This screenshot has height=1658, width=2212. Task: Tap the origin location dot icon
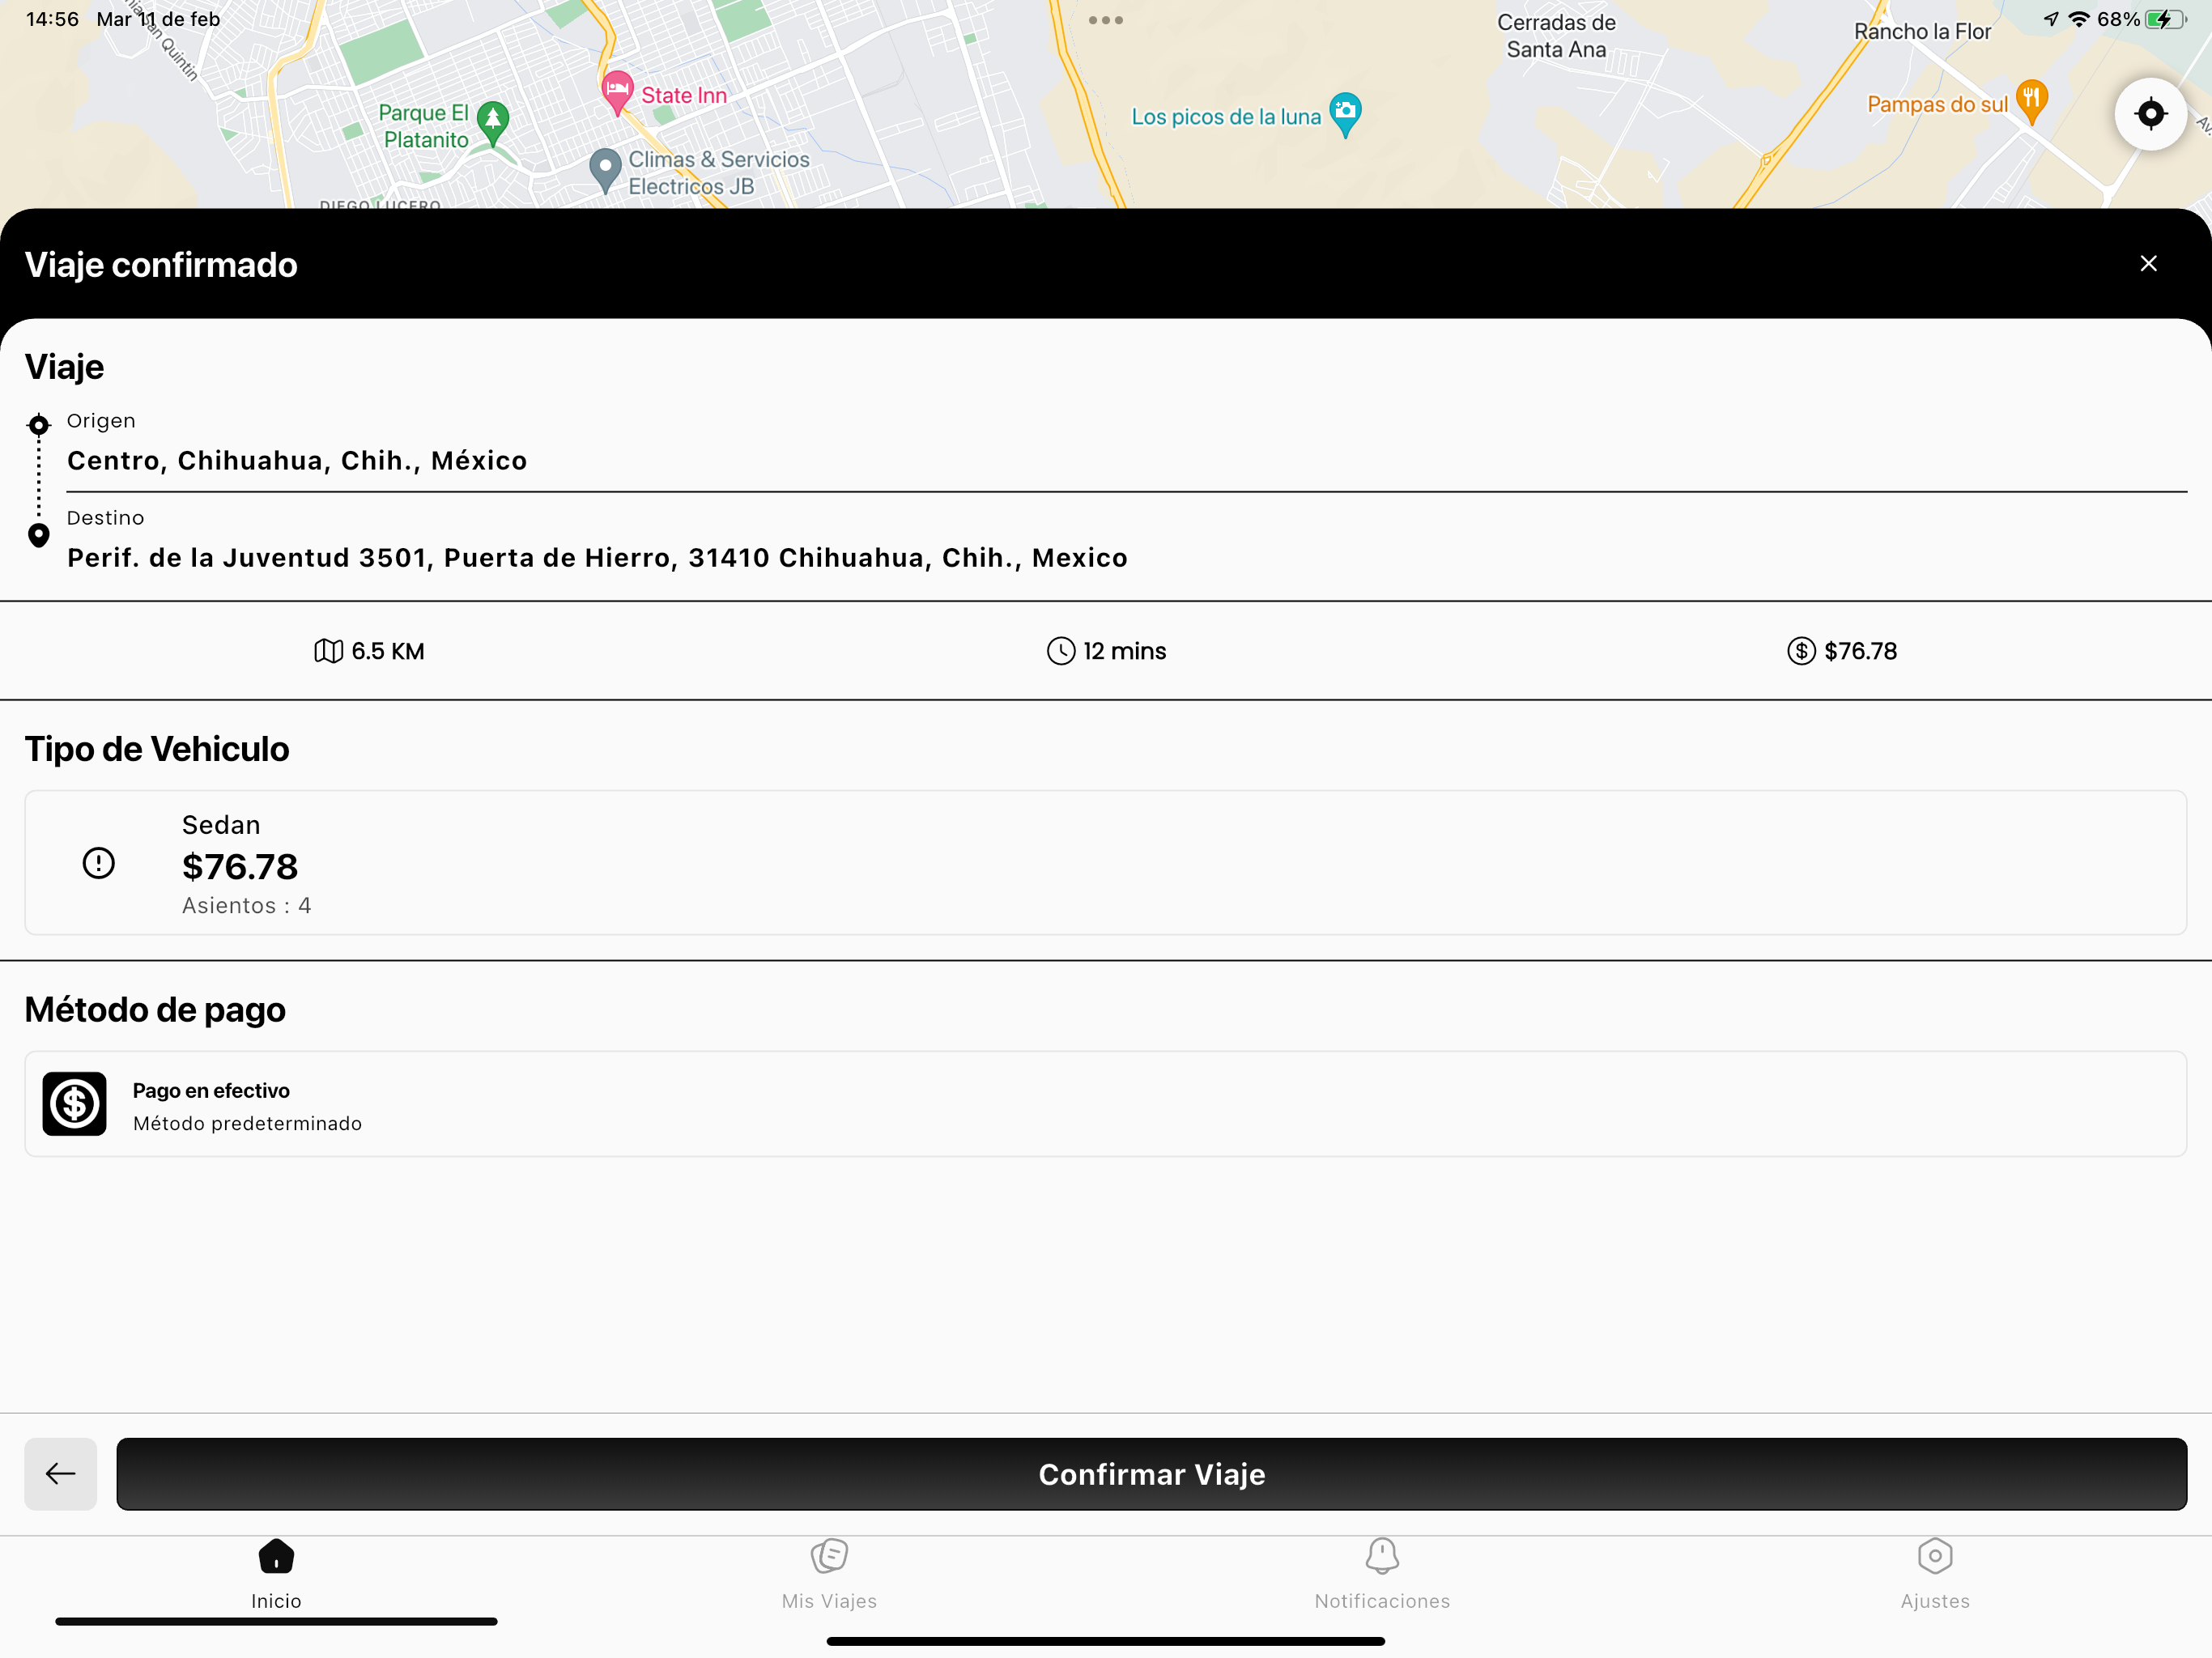tap(38, 425)
